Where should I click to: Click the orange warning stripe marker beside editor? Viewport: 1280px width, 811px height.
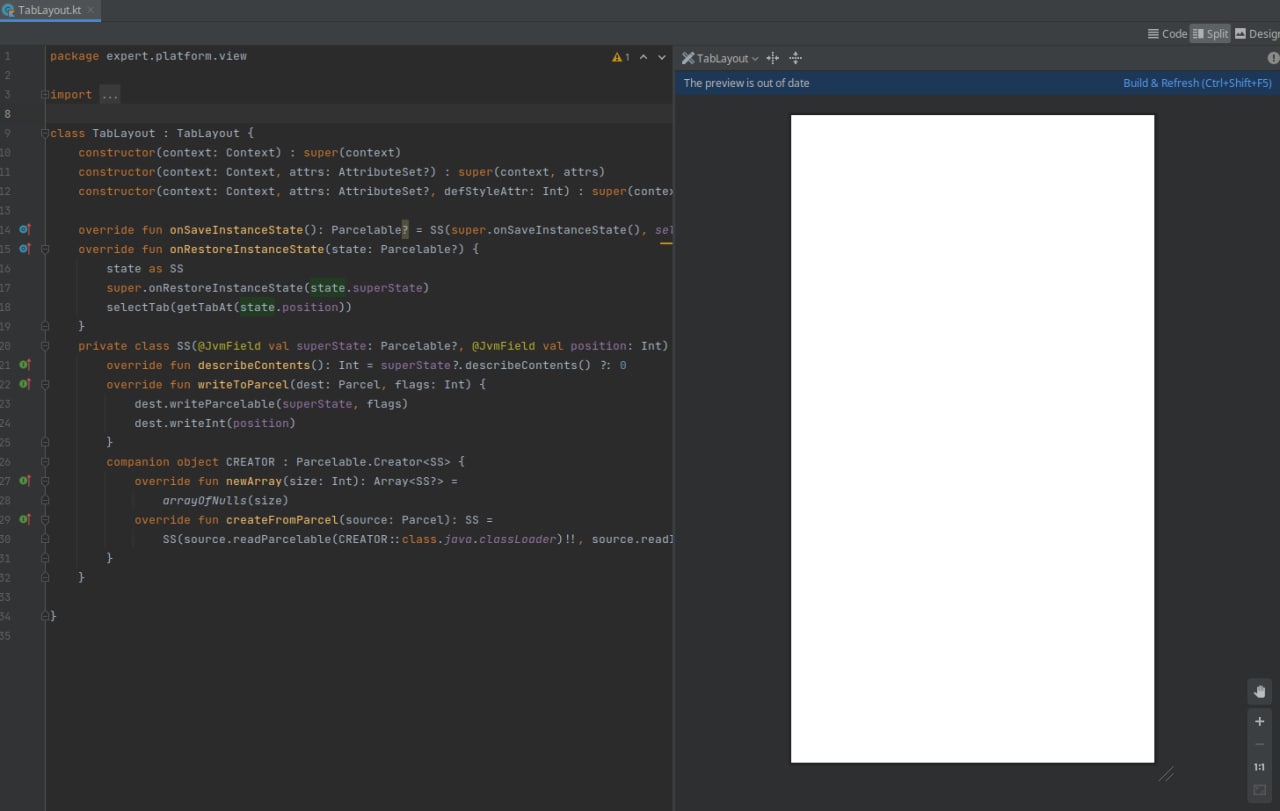(x=666, y=243)
